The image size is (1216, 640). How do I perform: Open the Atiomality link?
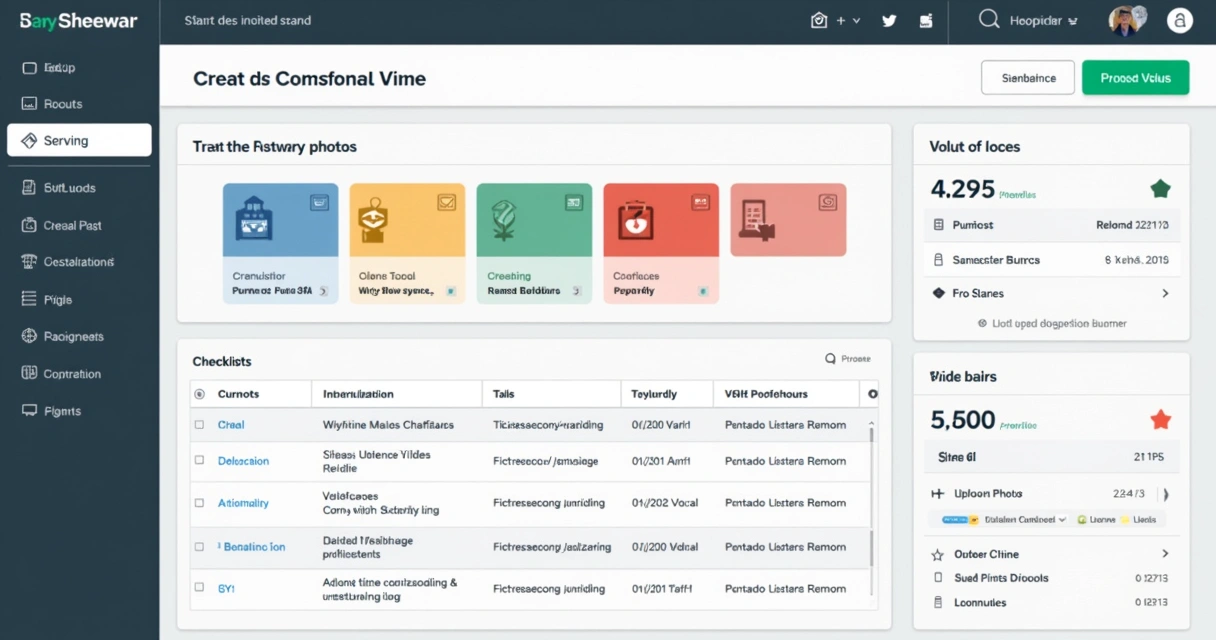click(243, 503)
